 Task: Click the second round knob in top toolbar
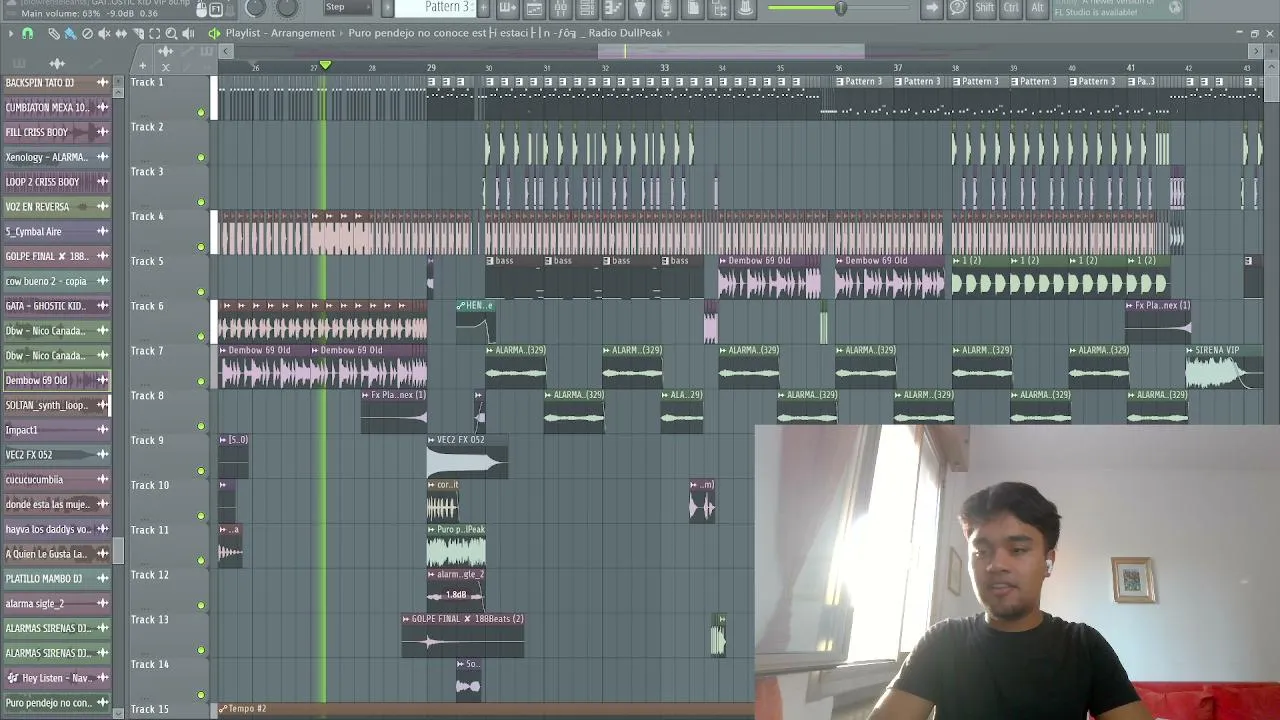pos(287,8)
